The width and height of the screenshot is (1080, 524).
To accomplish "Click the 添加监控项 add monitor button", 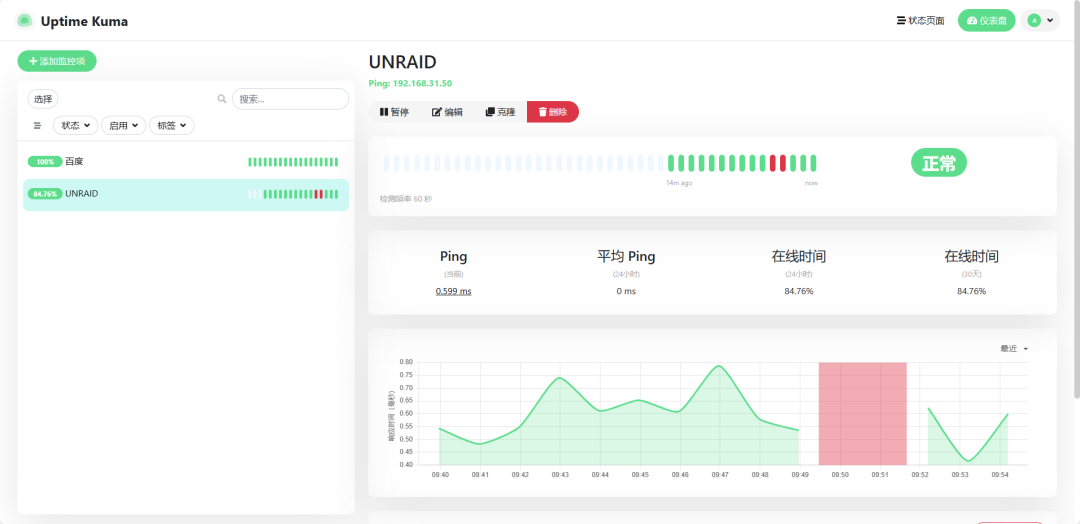I will [x=57, y=61].
